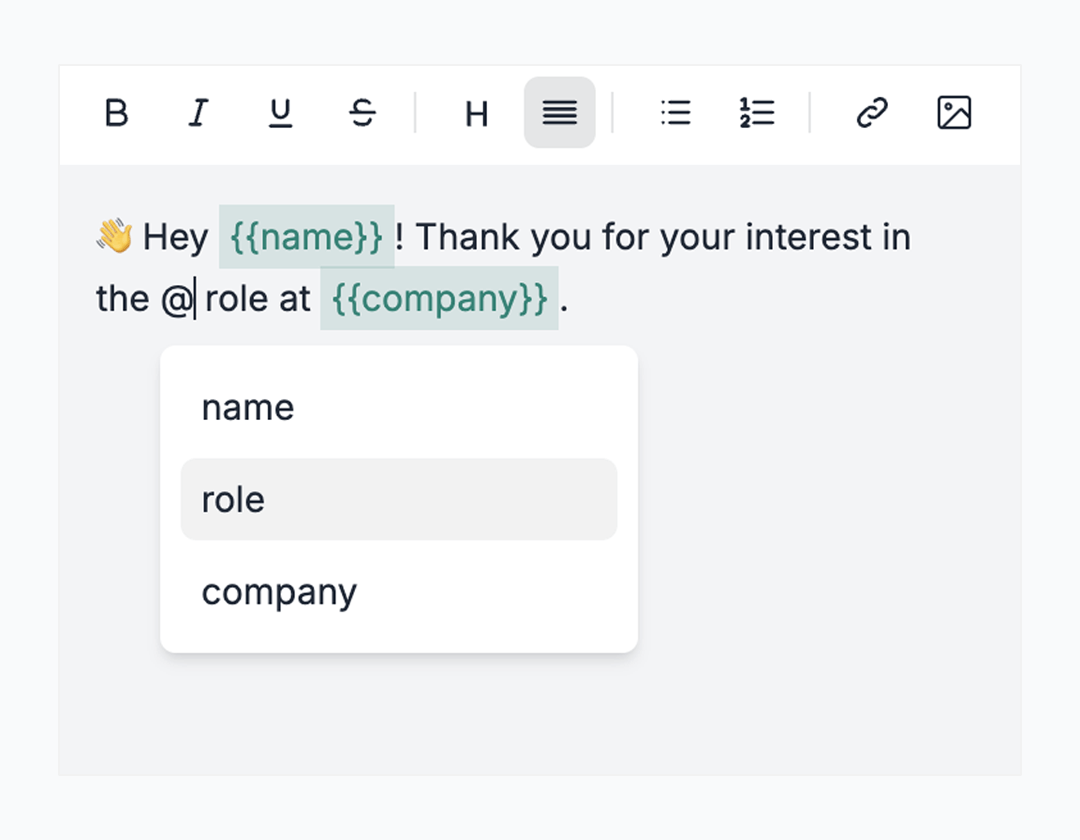Enable strikethrough formatting
Screen dimensions: 1080x840
pyautogui.click(x=362, y=113)
